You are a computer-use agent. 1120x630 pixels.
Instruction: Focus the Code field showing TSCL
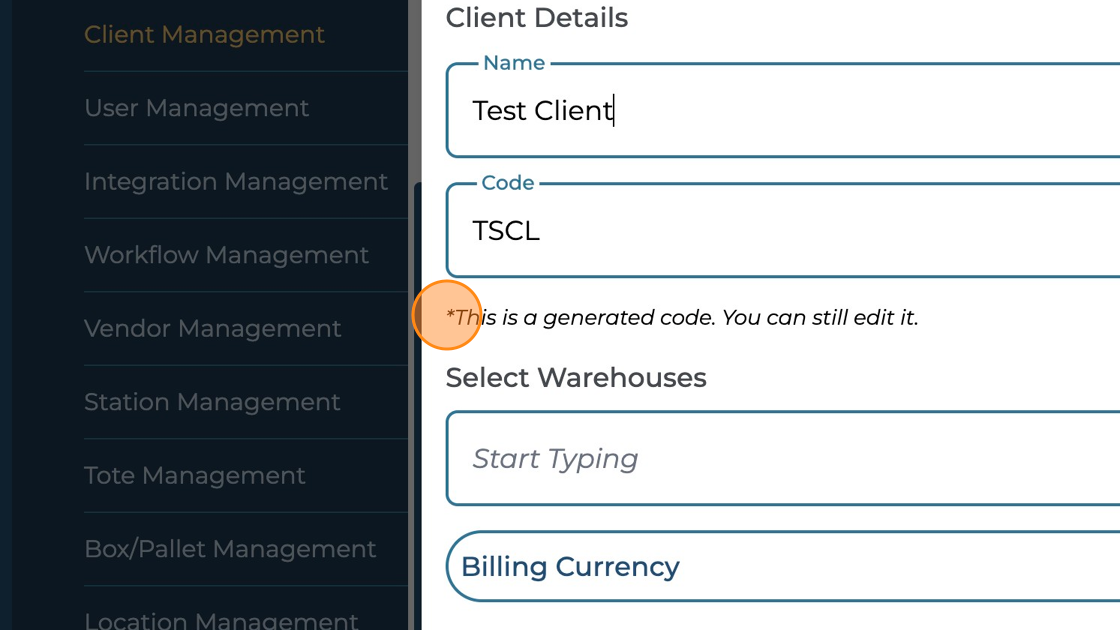pyautogui.click(x=780, y=232)
